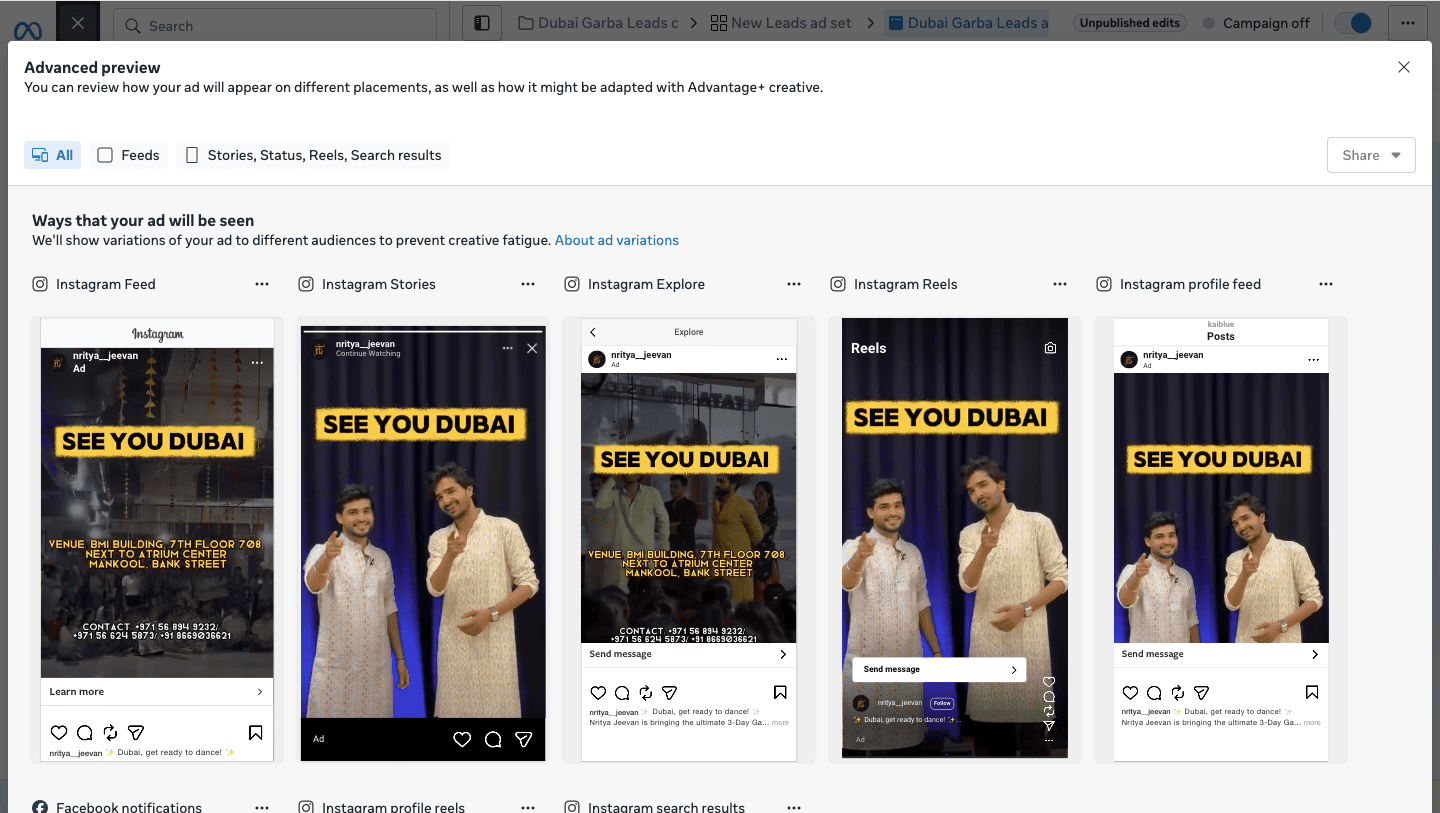This screenshot has height=813, width=1440.
Task: Click the Instagram Reels preview ad image
Action: [955, 538]
